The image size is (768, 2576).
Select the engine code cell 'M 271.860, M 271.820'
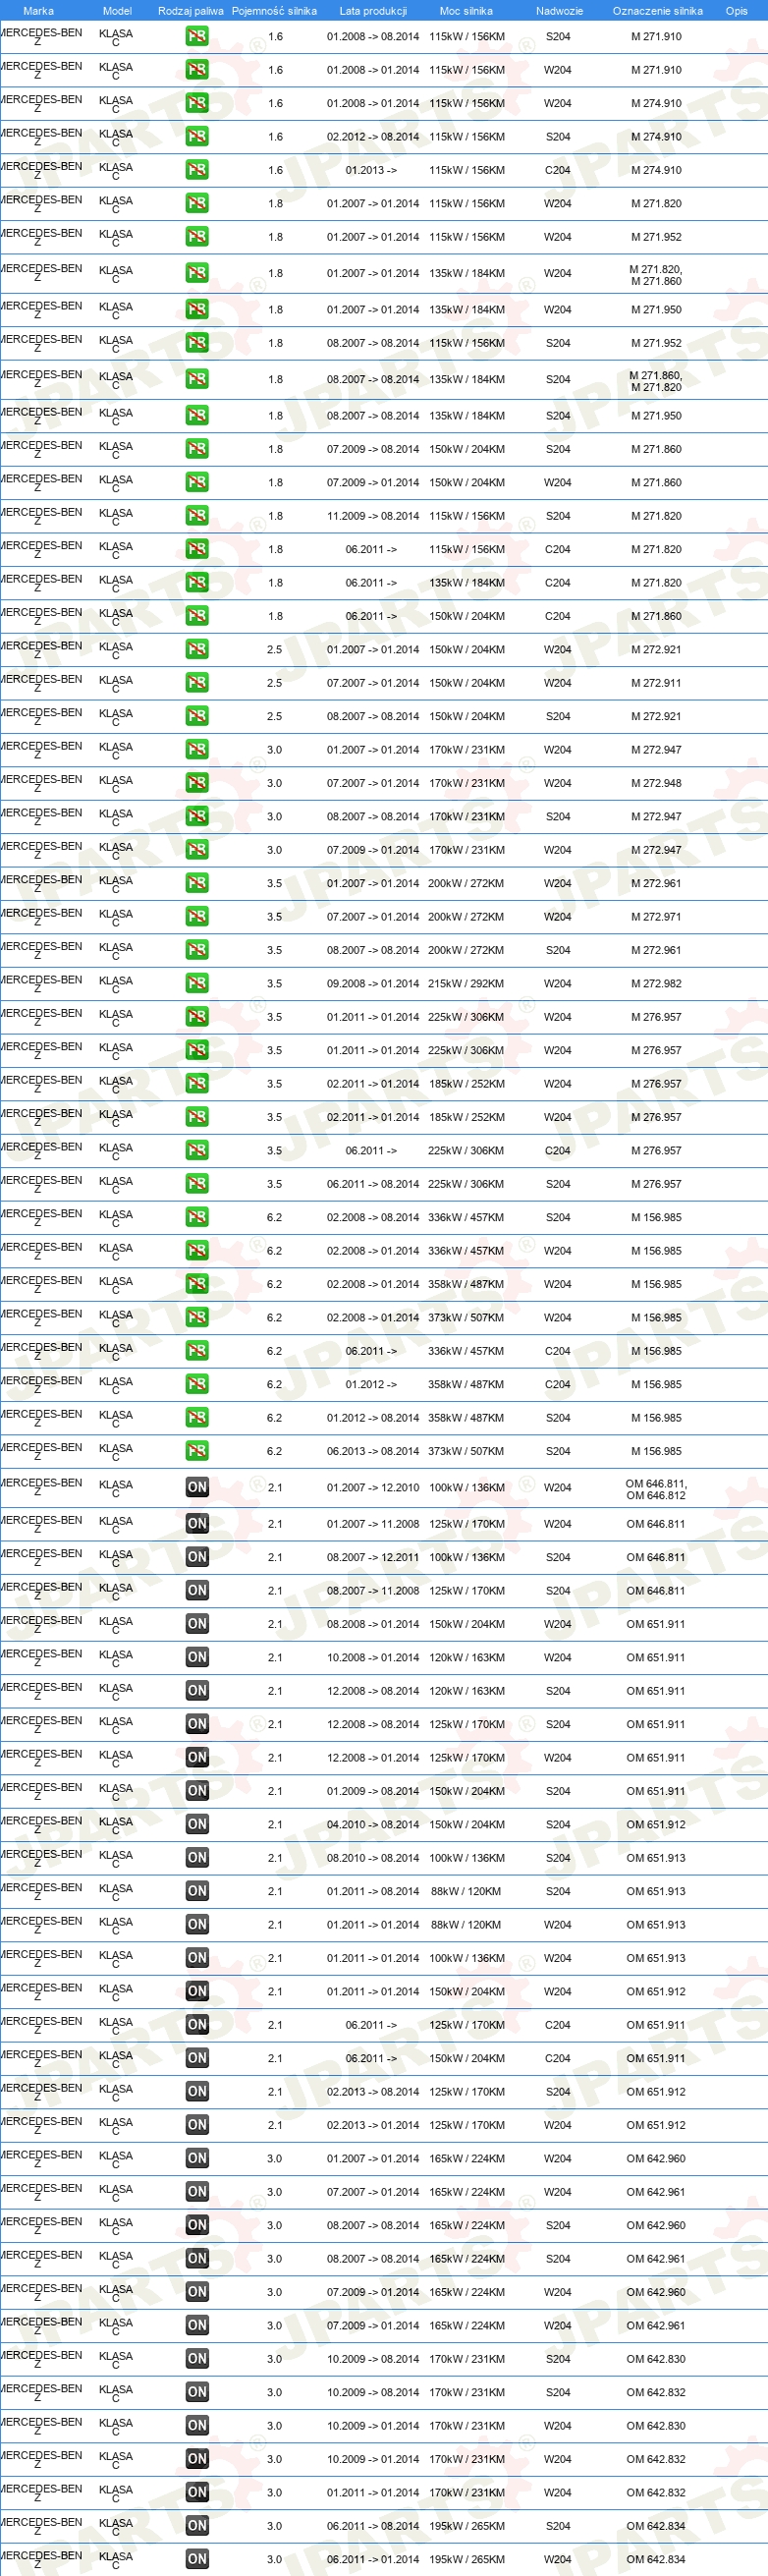click(x=656, y=381)
